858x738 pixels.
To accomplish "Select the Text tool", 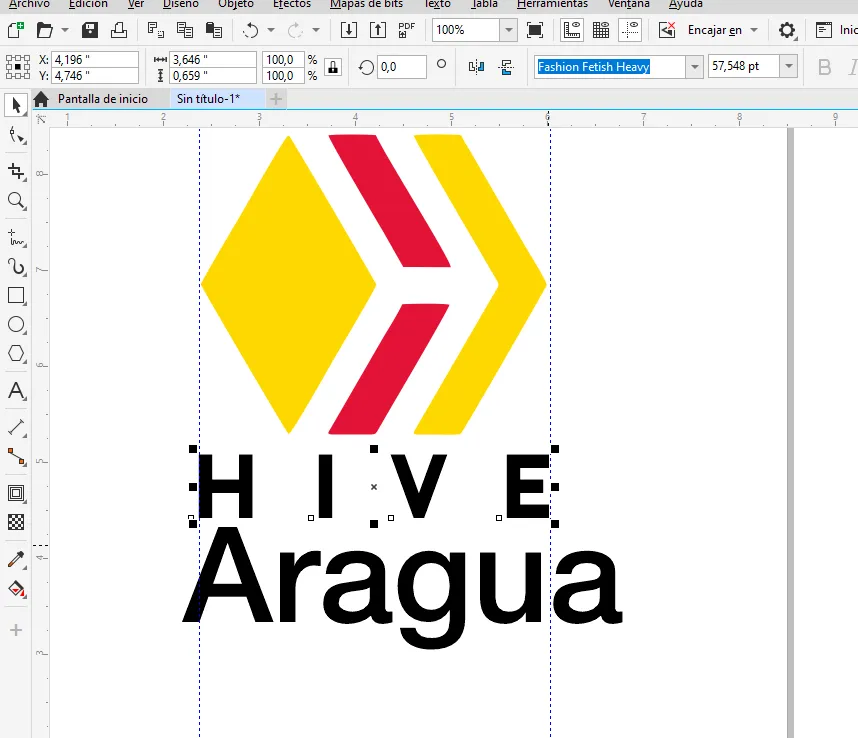I will (x=16, y=391).
